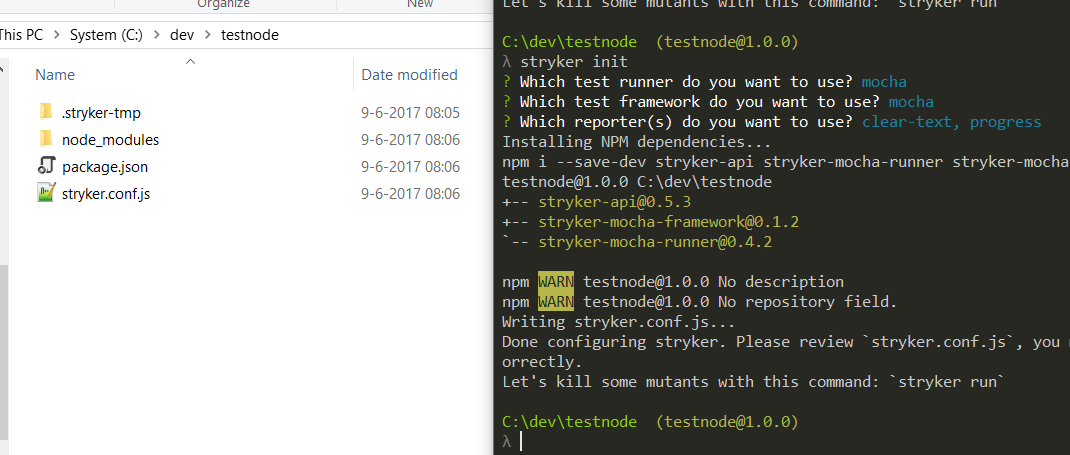Go to dev folder breadcrumb

[x=182, y=35]
